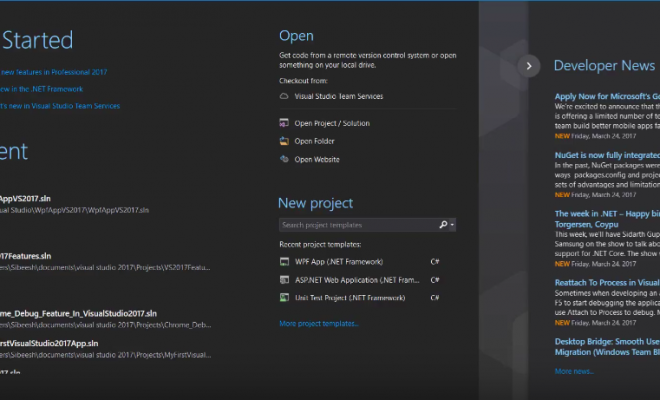The image size is (660, 400).
Task: Click the WPF App template icon
Action: [x=285, y=261]
